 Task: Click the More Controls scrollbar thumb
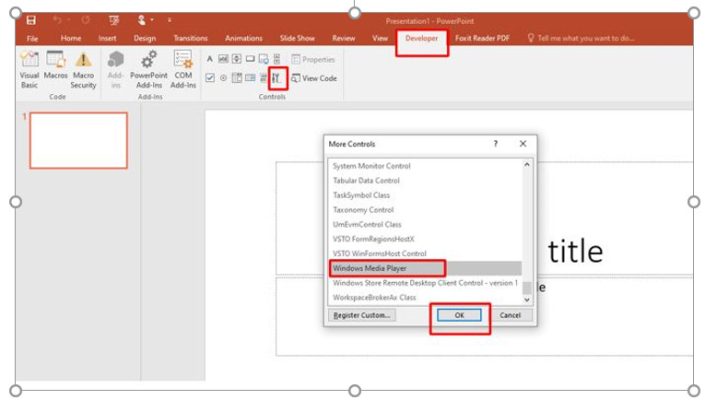pos(527,287)
